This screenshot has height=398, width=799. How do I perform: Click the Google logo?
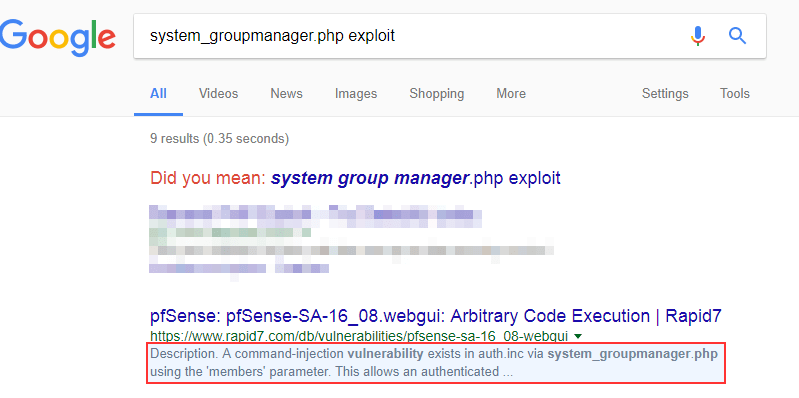coord(57,37)
